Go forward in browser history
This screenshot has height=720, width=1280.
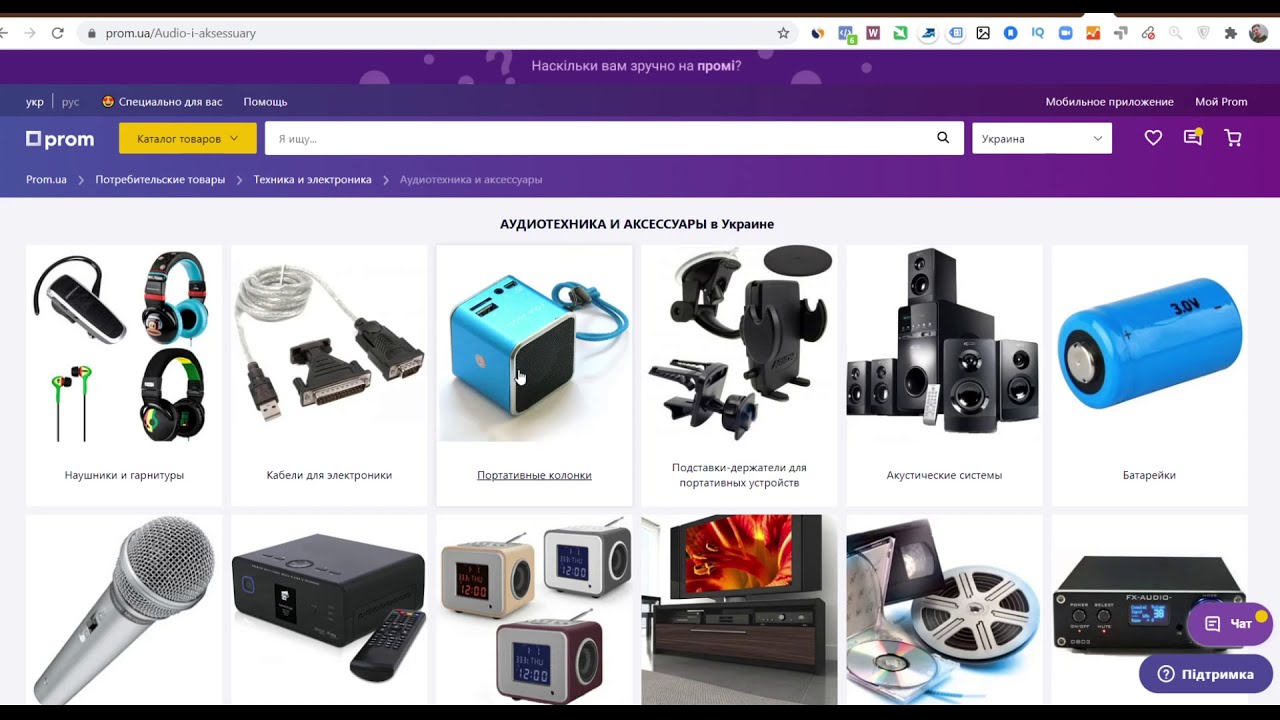pyautogui.click(x=30, y=33)
